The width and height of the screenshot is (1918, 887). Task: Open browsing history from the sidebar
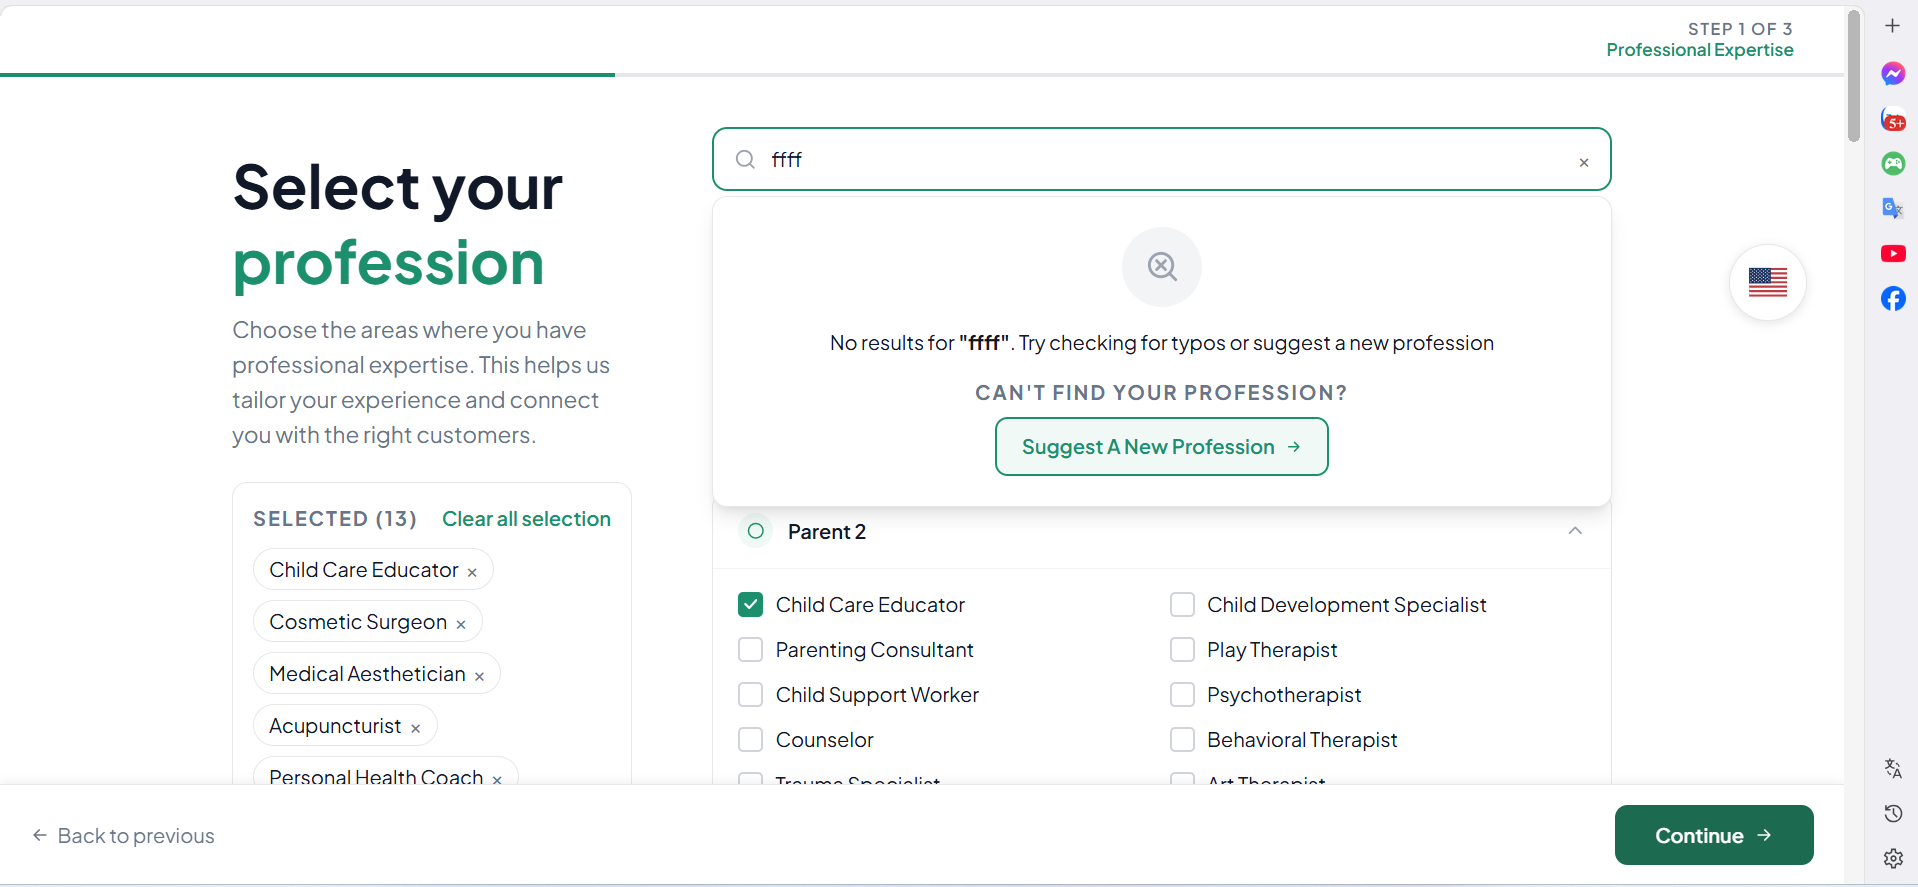point(1893,813)
